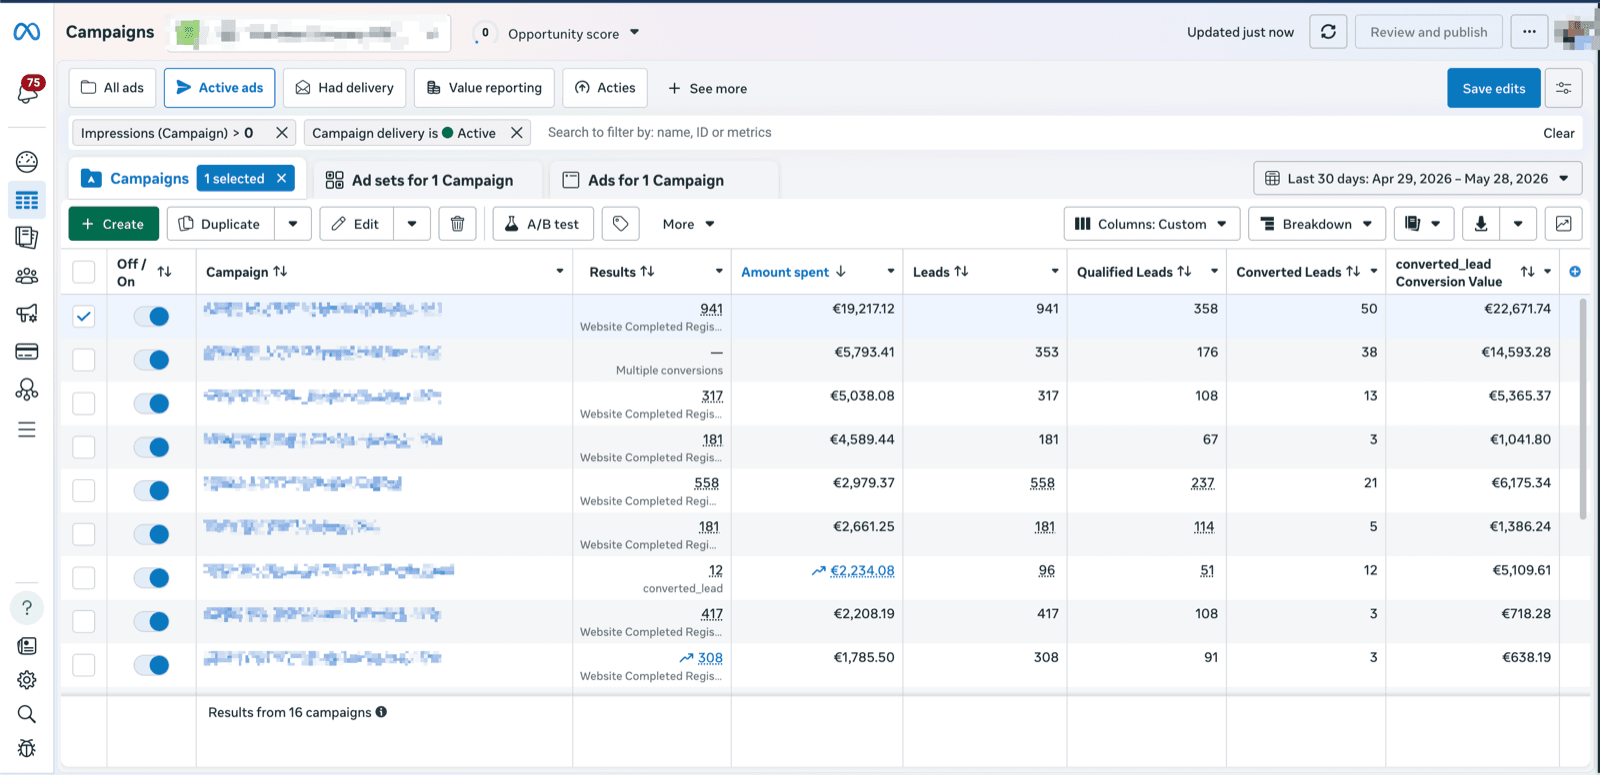Open the Account overview gauge icon

click(x=27, y=162)
